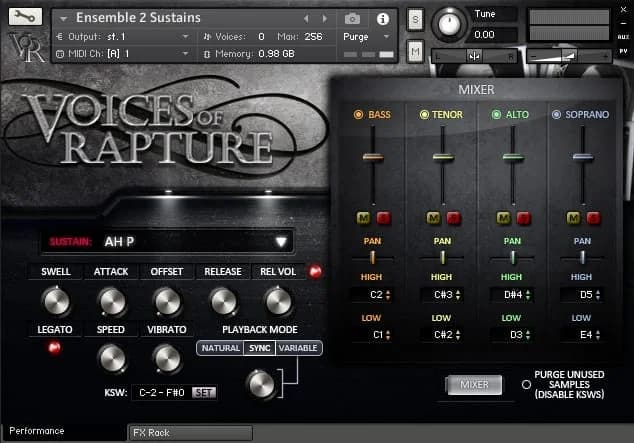
Task: Click the camera snapshot icon
Action: click(x=352, y=19)
